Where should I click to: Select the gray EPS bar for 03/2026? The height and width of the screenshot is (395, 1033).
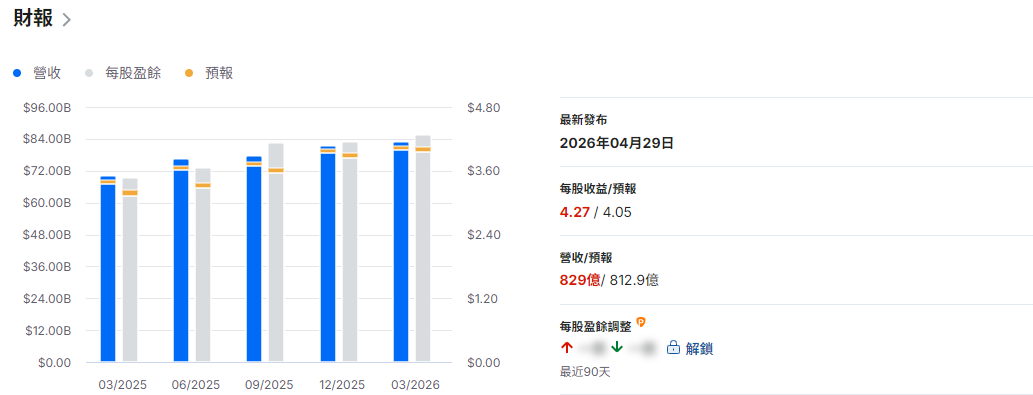(423, 248)
